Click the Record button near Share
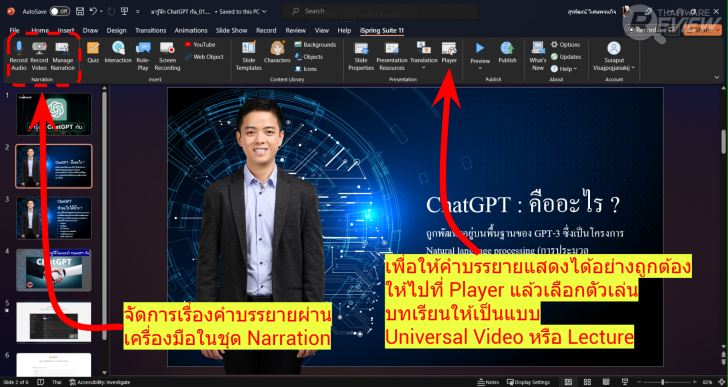Viewport: 728px width, 387px height. [x=643, y=30]
